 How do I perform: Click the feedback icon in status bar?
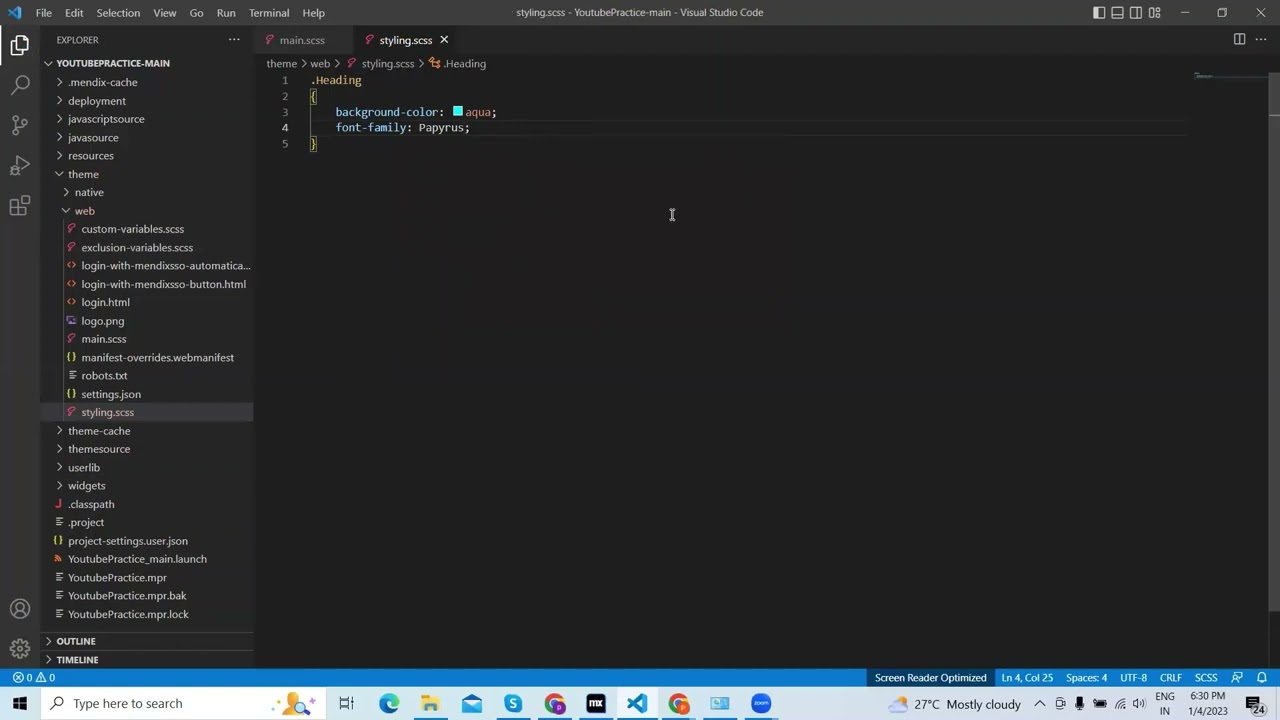(x=1237, y=677)
